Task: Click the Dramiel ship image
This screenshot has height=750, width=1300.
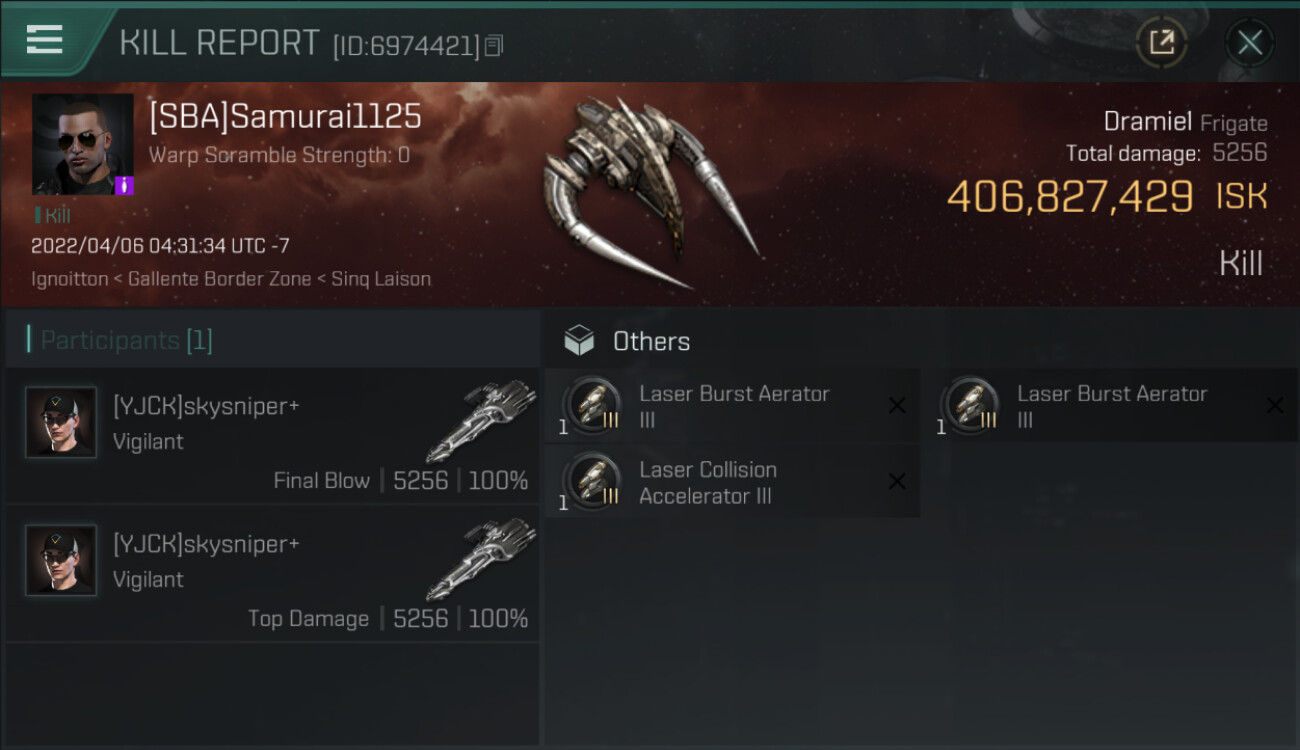Action: click(x=648, y=190)
